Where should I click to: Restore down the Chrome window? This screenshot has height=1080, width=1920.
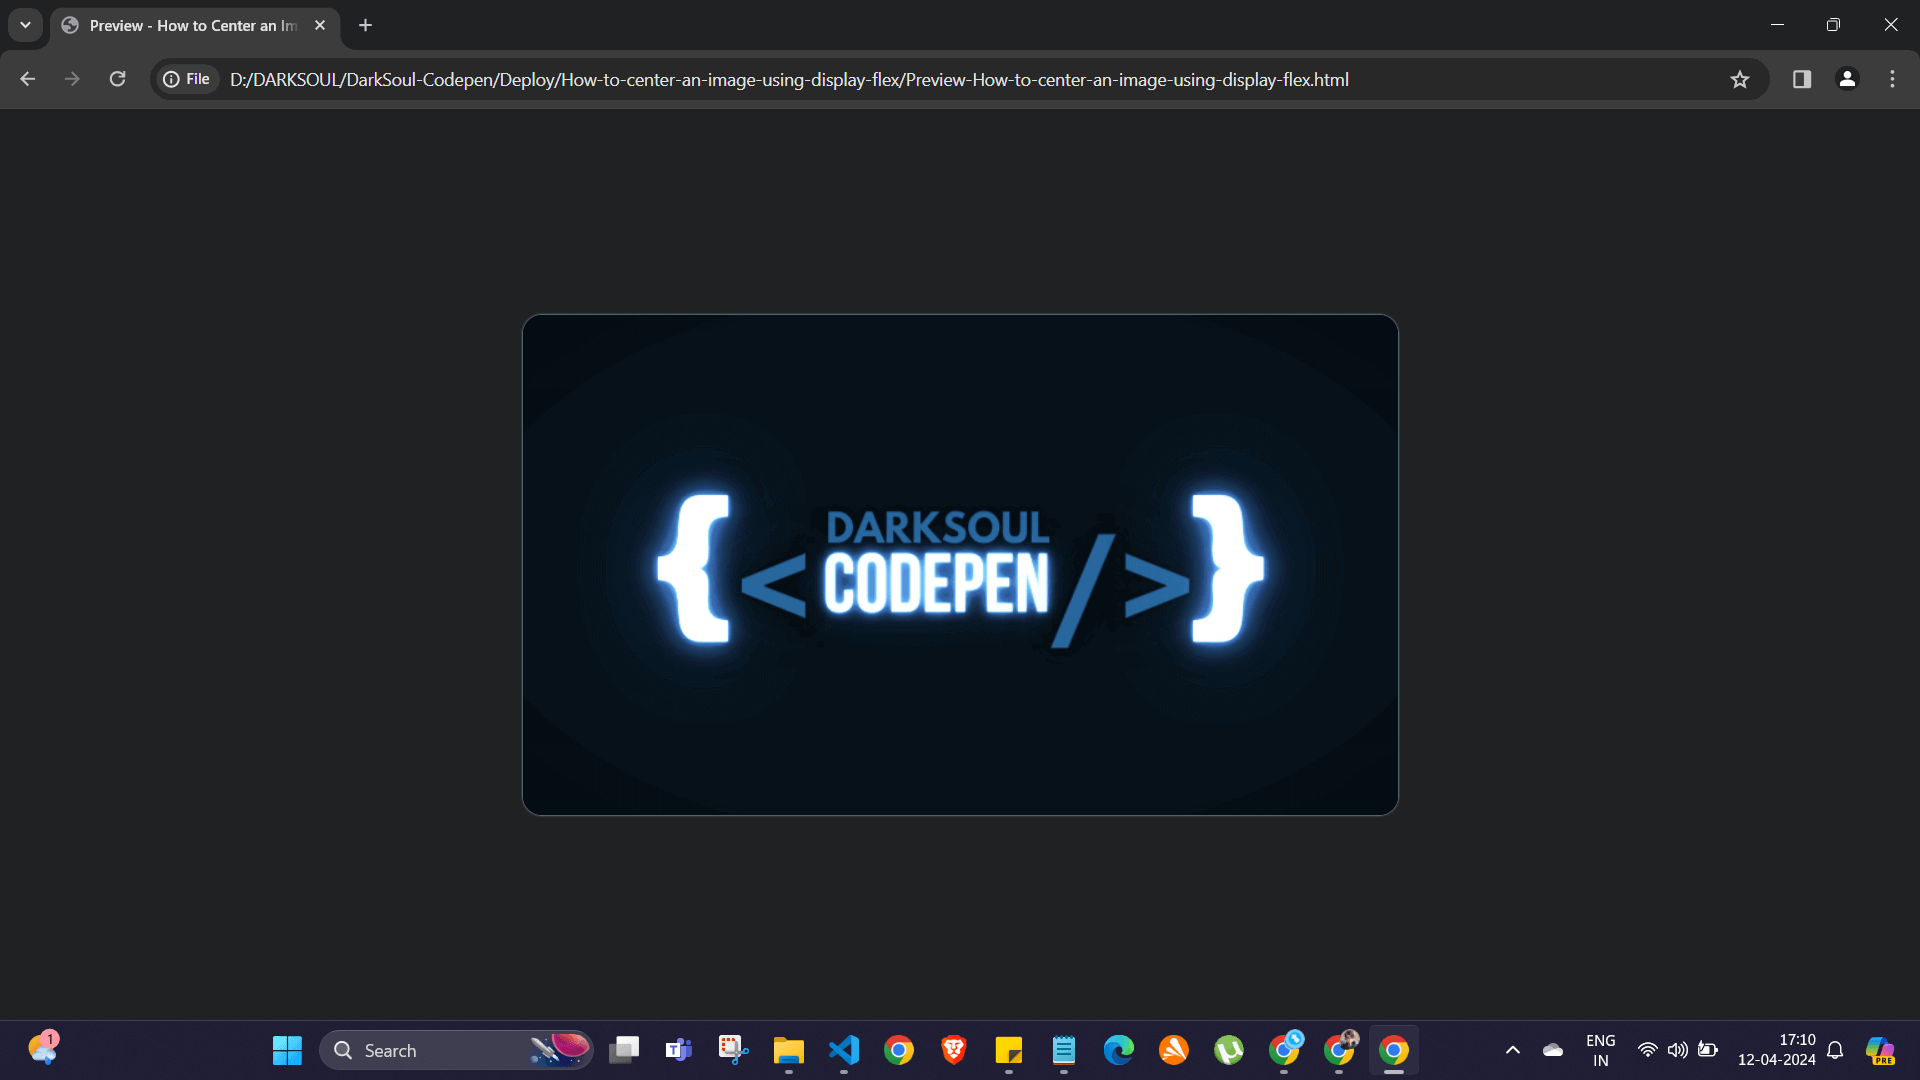1833,25
